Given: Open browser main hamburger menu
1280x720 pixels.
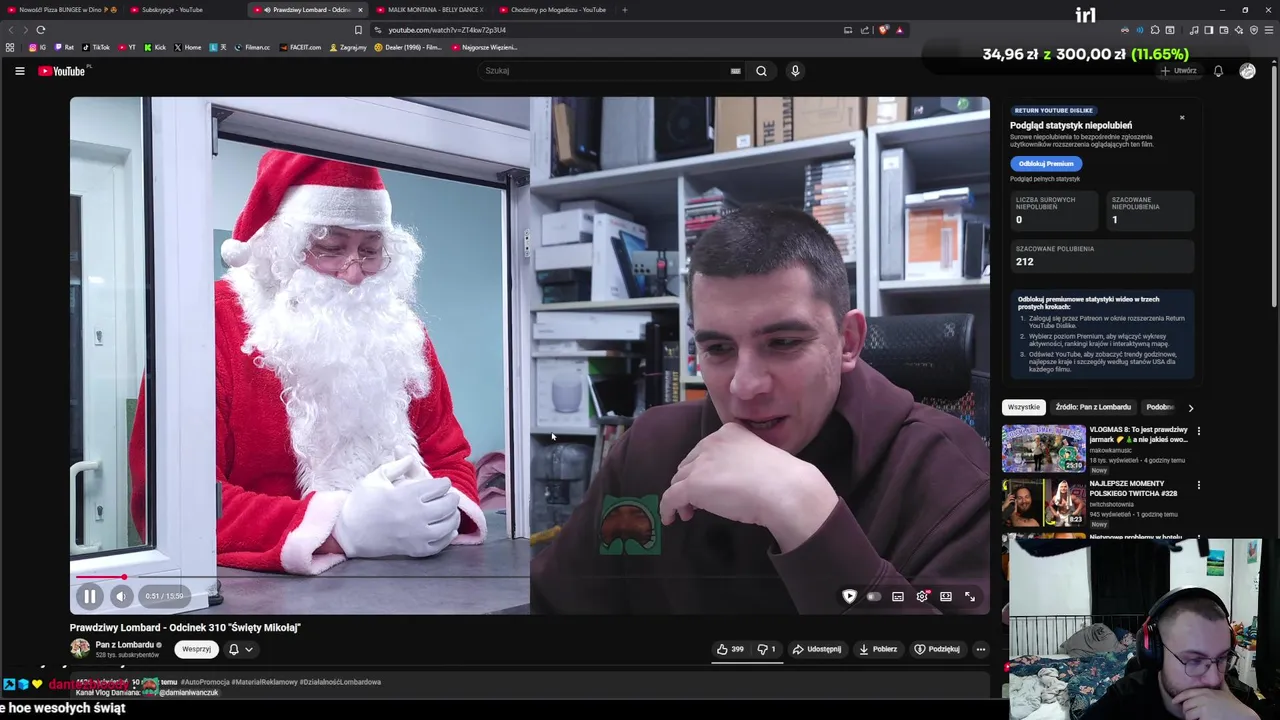Looking at the screenshot, I should 1268,30.
